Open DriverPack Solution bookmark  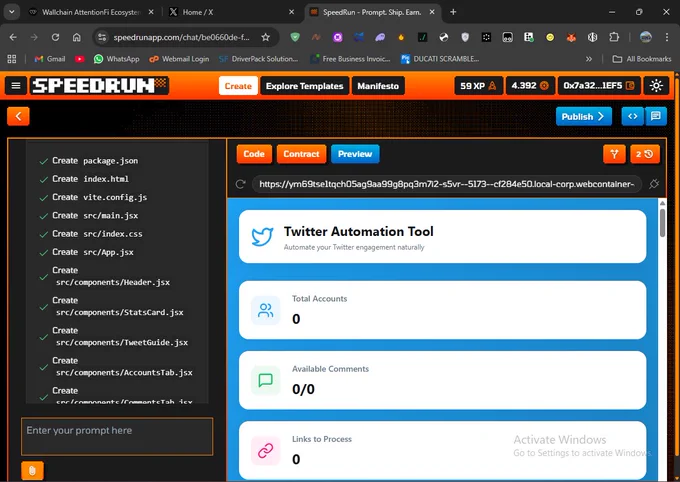point(258,59)
